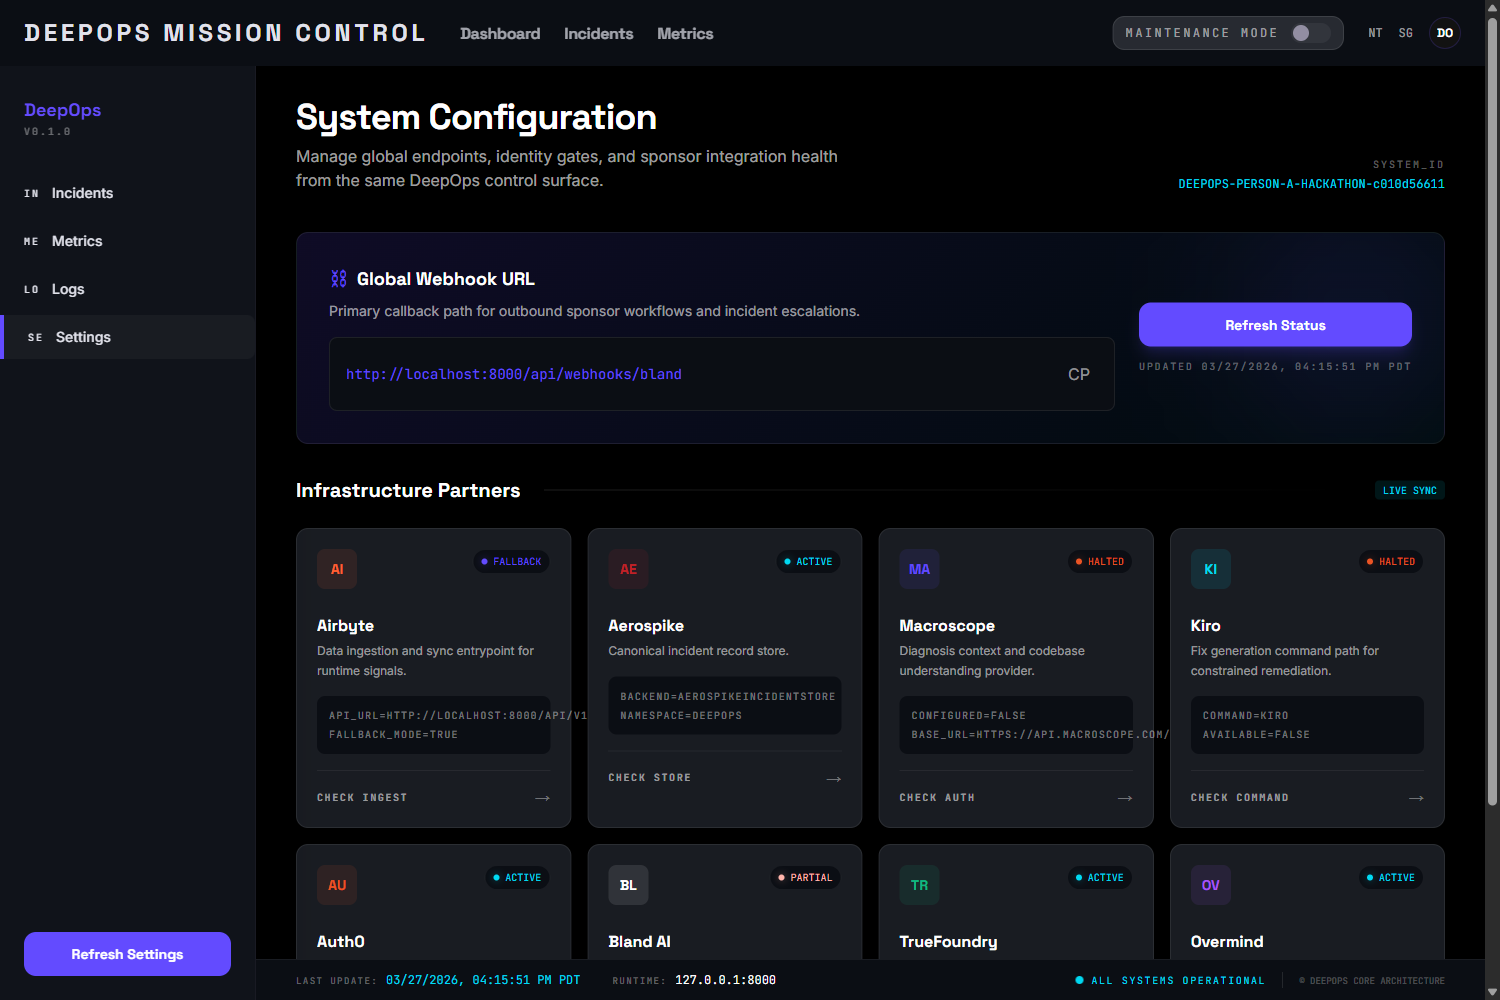Click the Aerospike AE icon badge
Screen dimensions: 1500x1000
(628, 569)
